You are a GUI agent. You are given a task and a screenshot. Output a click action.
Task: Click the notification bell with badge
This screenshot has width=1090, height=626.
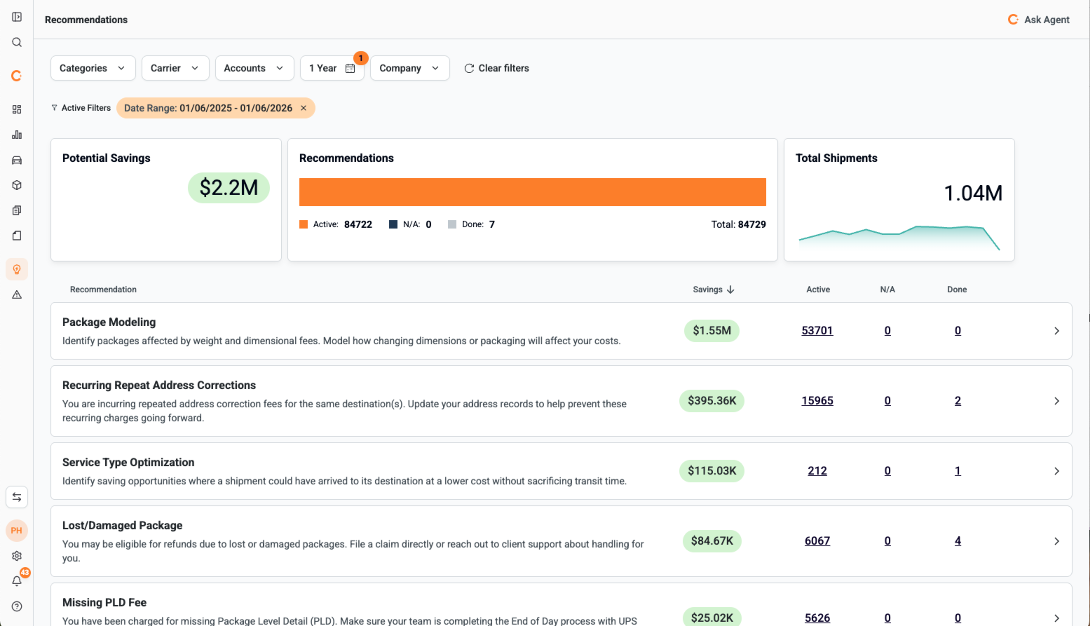16,581
